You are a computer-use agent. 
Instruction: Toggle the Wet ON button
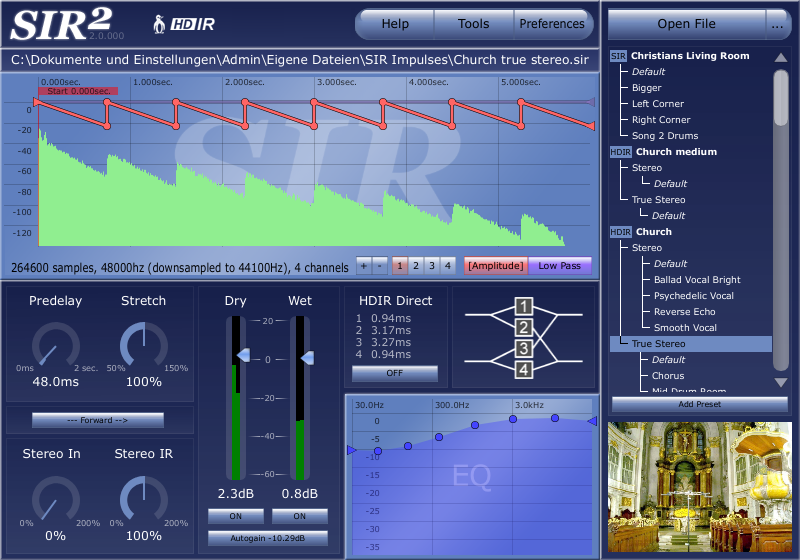299,516
